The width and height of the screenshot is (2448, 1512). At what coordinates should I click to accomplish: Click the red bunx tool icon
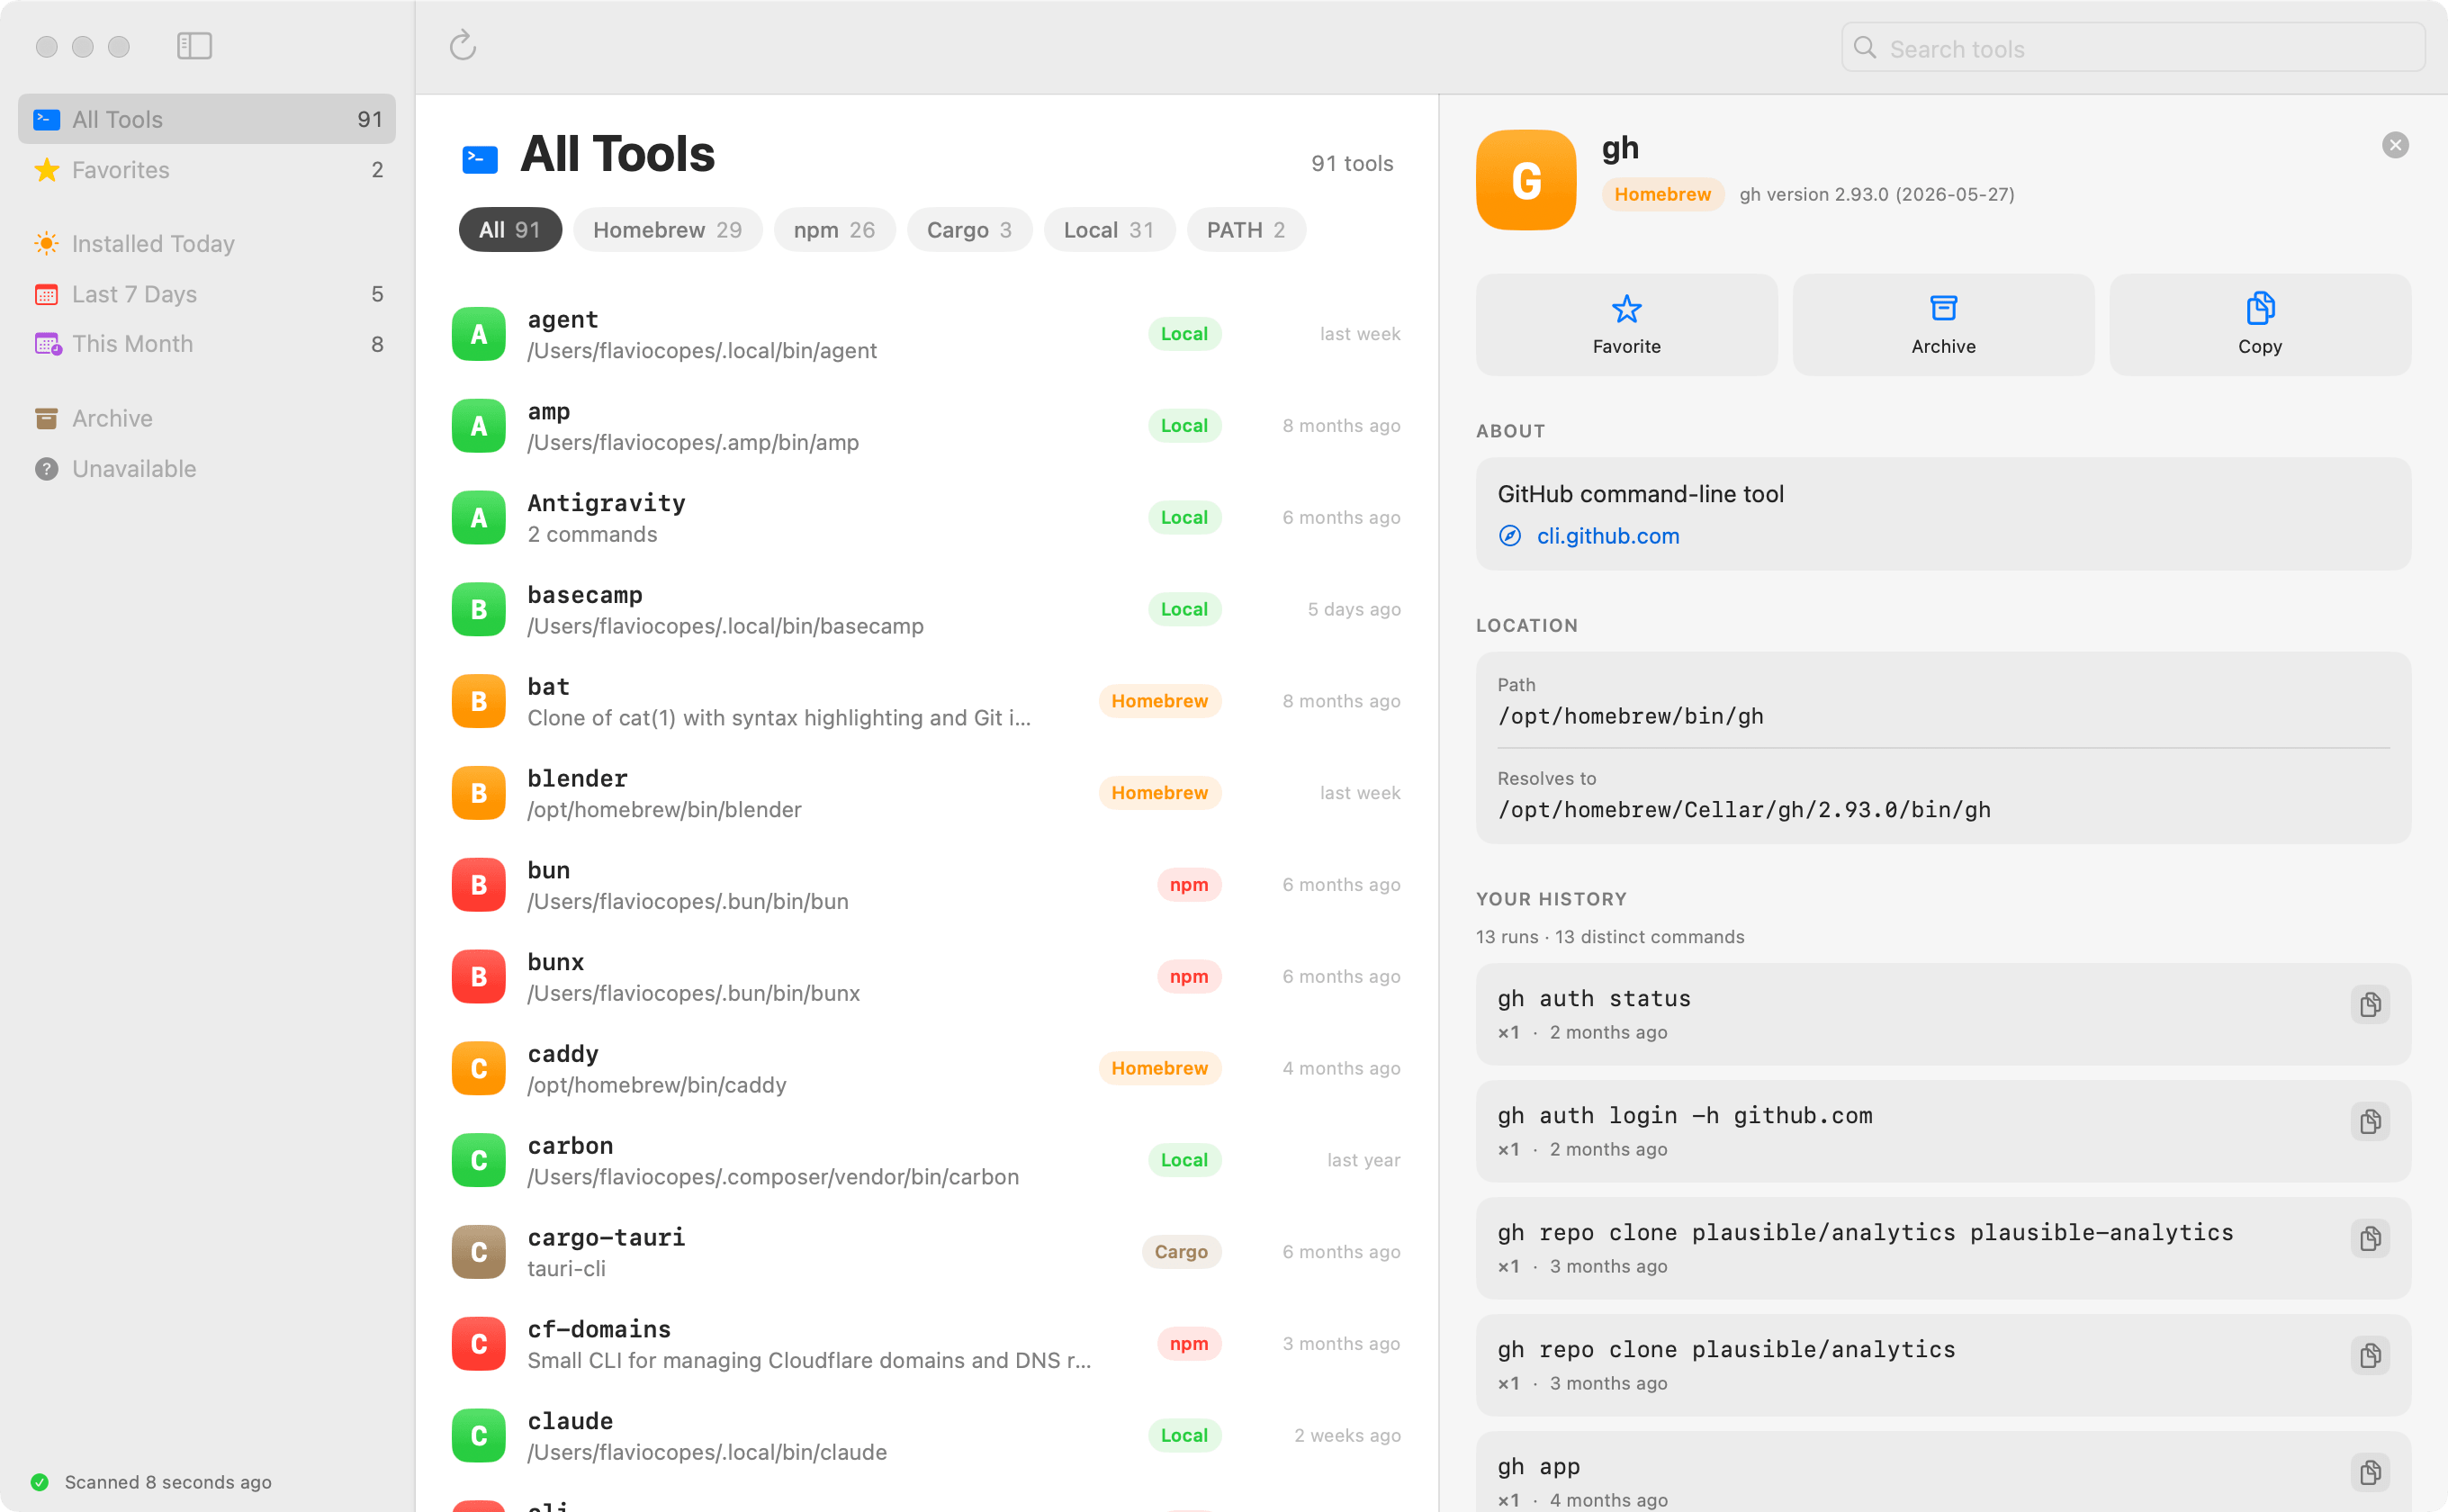(479, 977)
